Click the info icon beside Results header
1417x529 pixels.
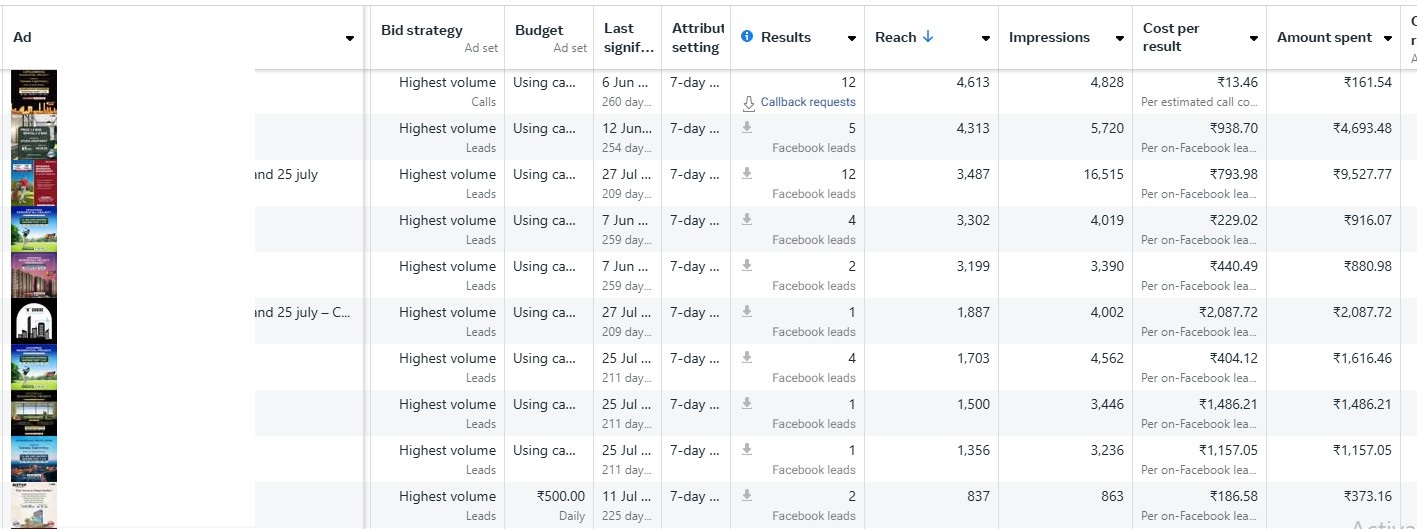tap(746, 37)
